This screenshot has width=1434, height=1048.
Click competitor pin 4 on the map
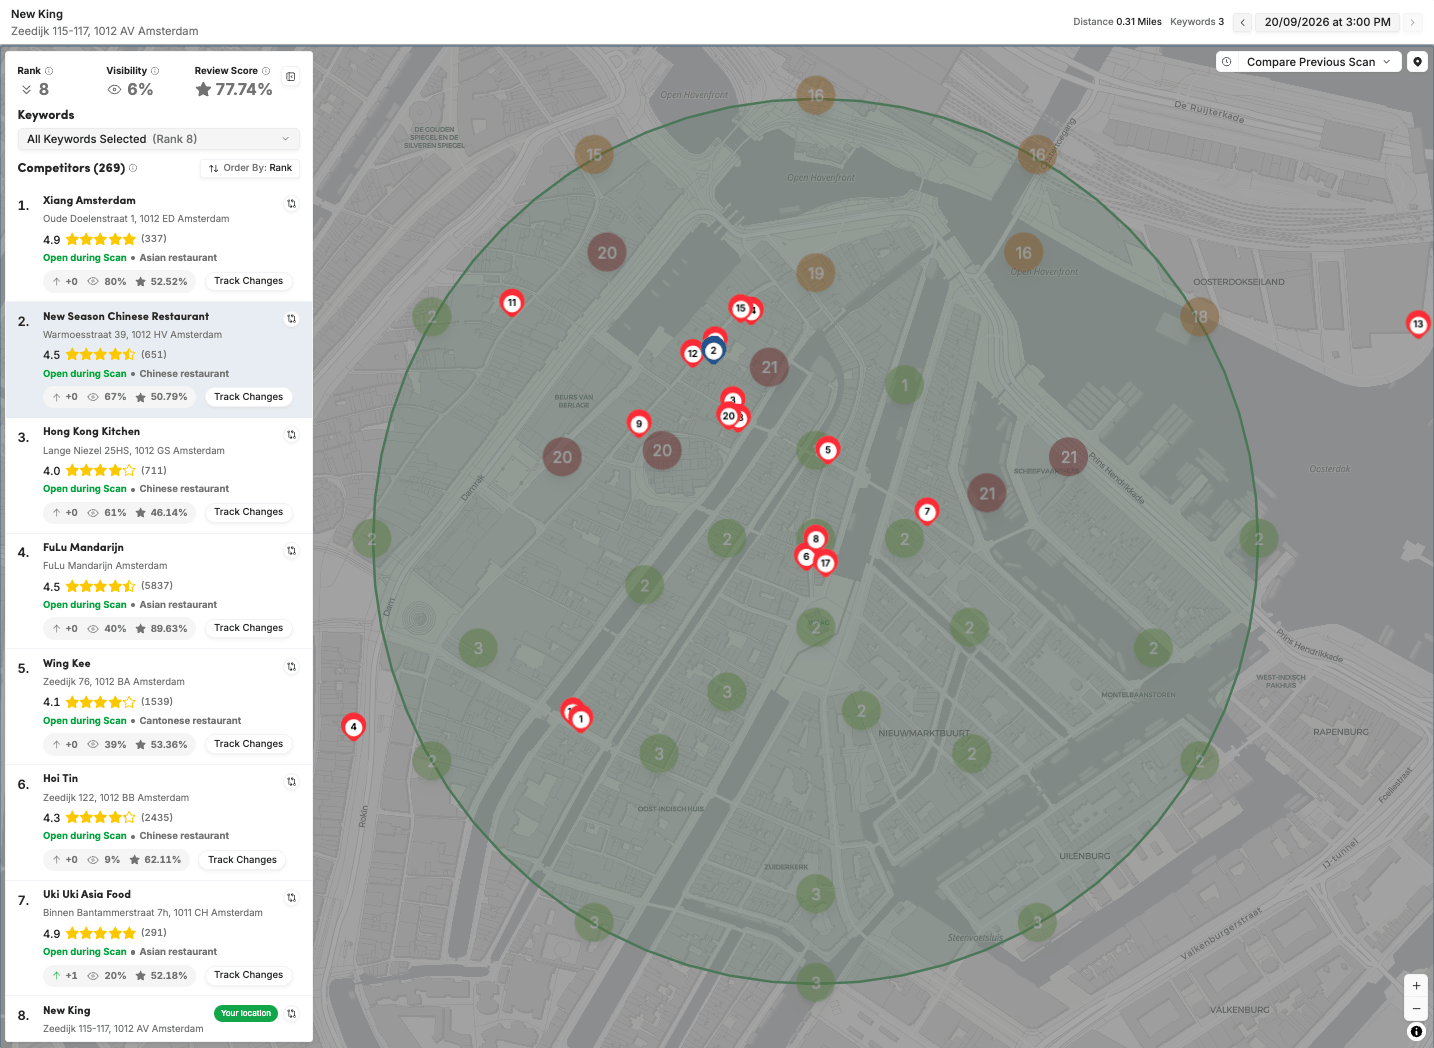click(353, 727)
